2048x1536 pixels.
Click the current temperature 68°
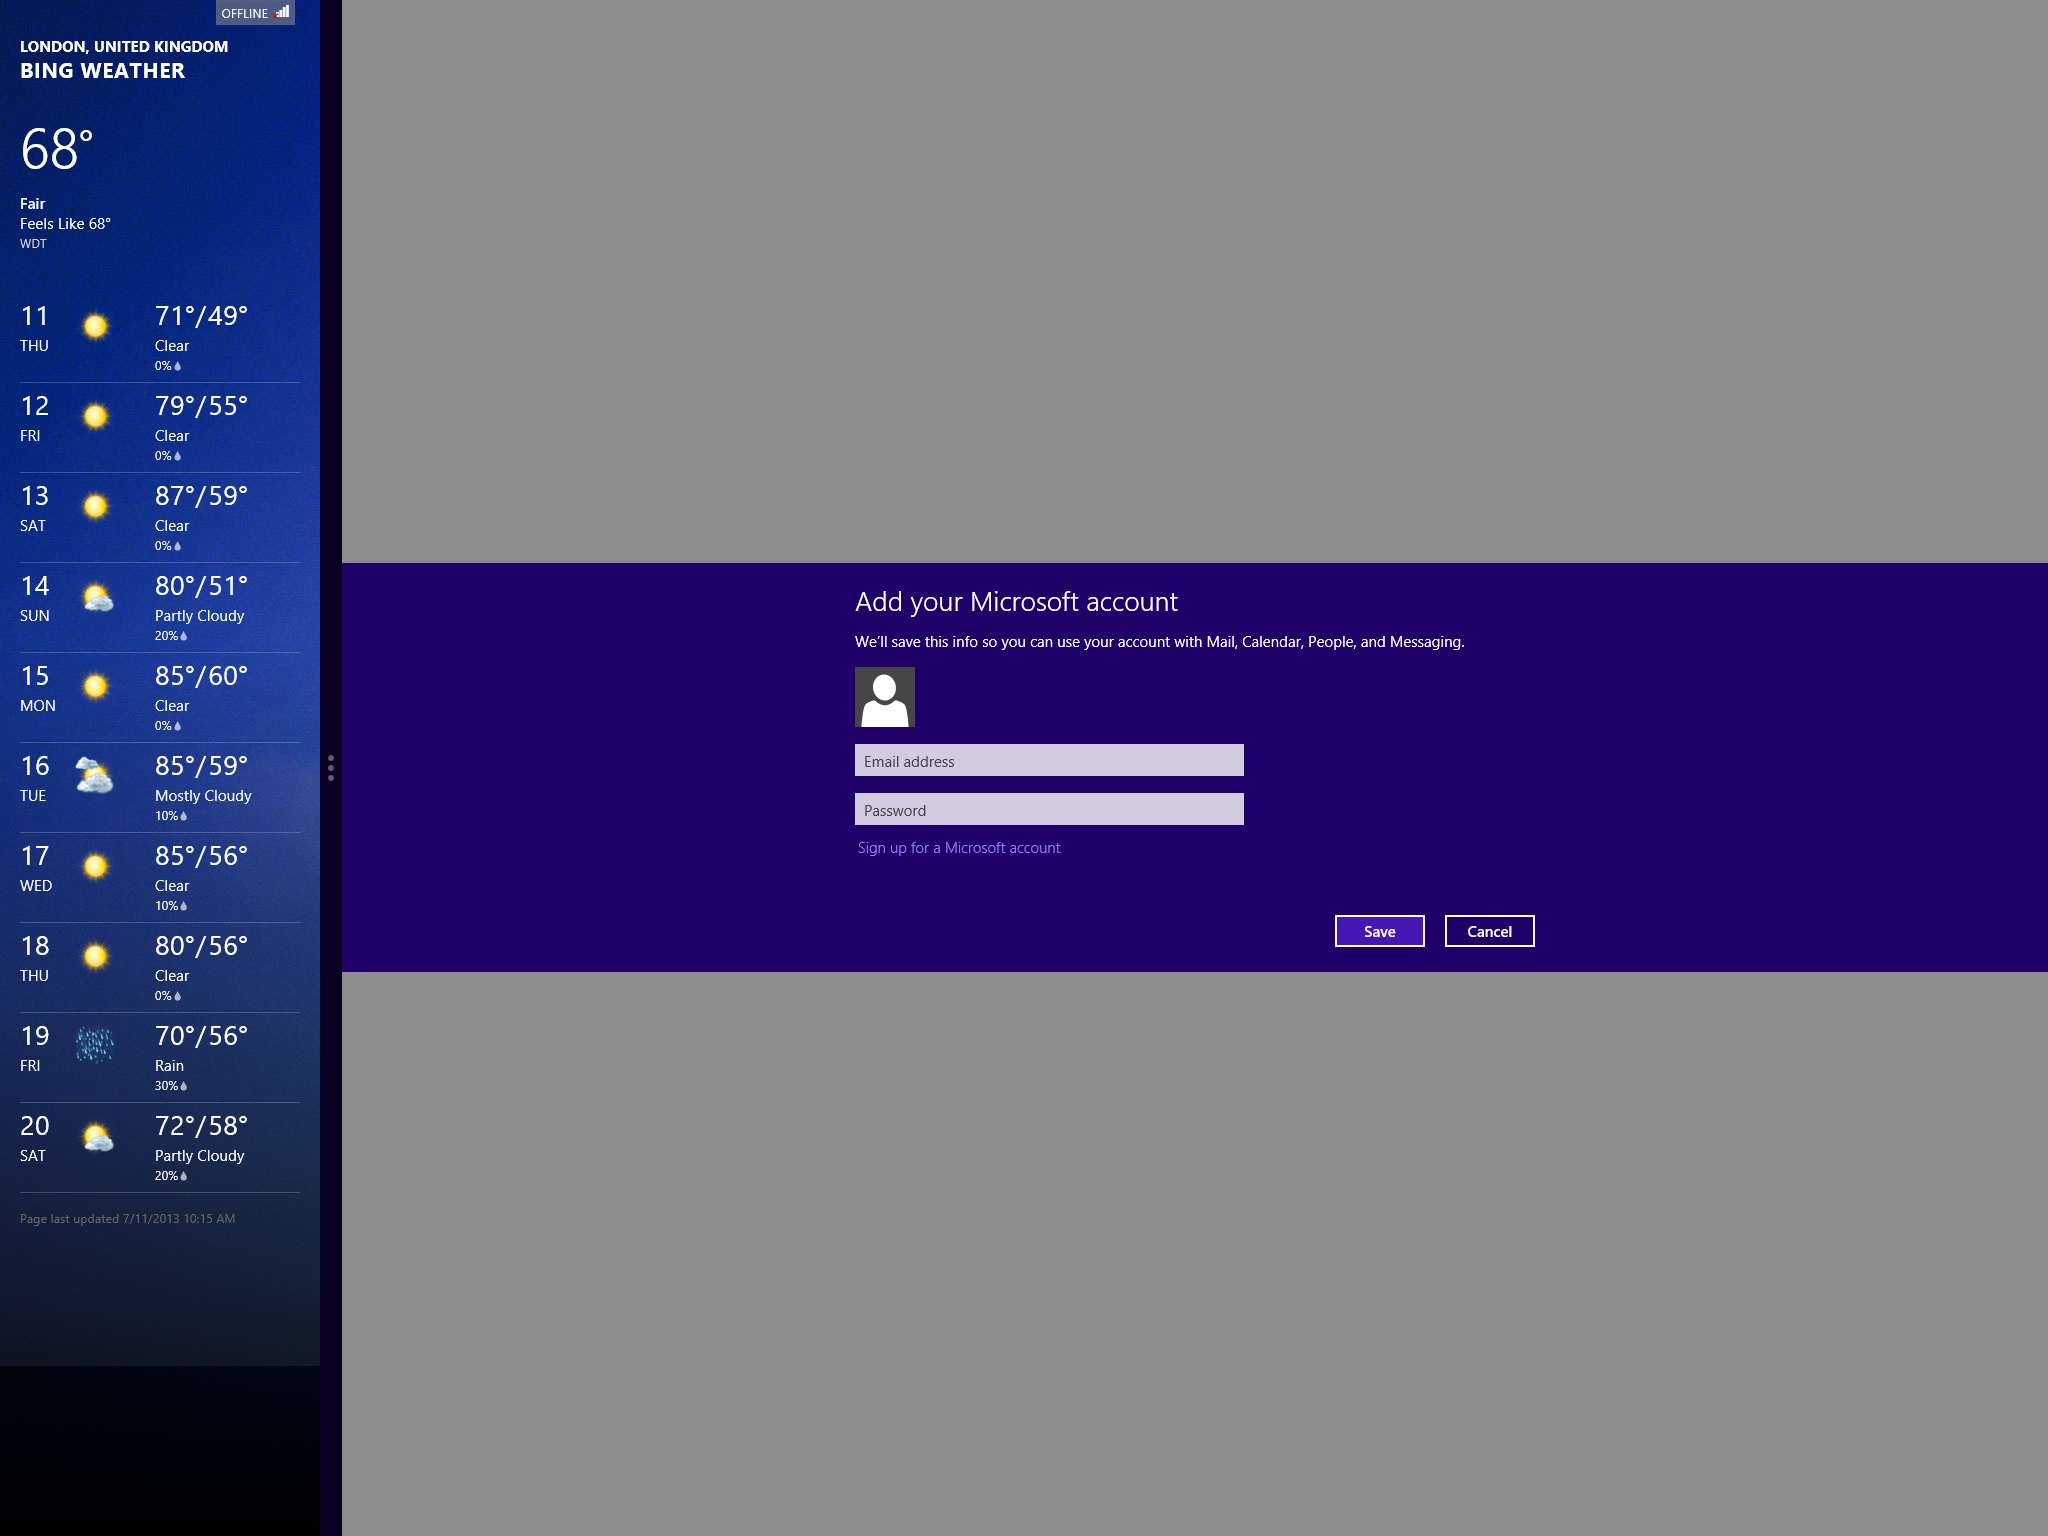(x=57, y=150)
